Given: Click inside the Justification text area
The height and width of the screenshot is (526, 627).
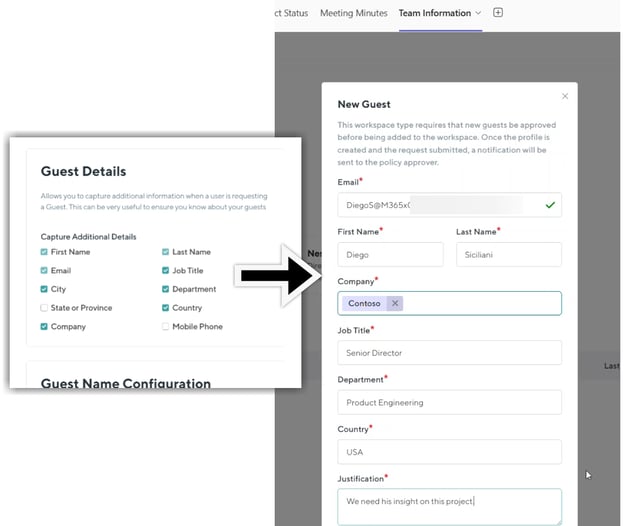Looking at the screenshot, I should tap(449, 505).
